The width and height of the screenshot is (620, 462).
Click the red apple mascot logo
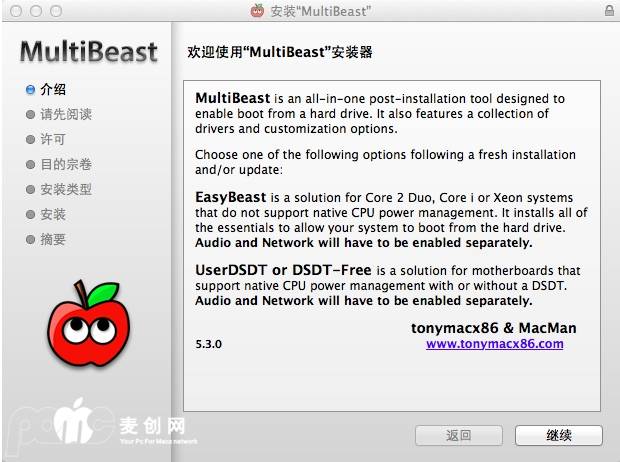tap(89, 324)
